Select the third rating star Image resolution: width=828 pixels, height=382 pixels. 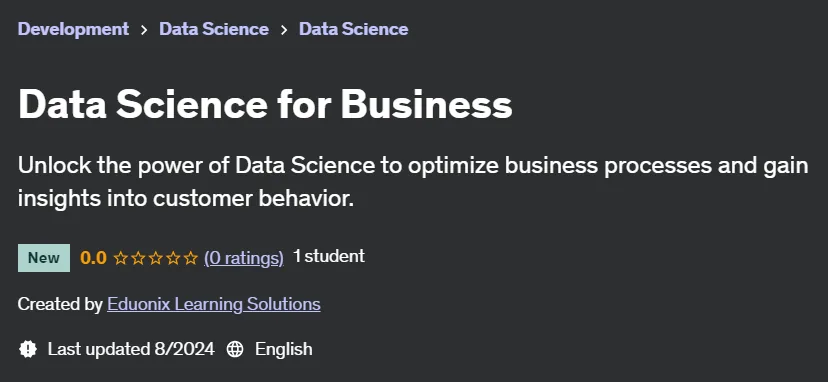coord(156,258)
